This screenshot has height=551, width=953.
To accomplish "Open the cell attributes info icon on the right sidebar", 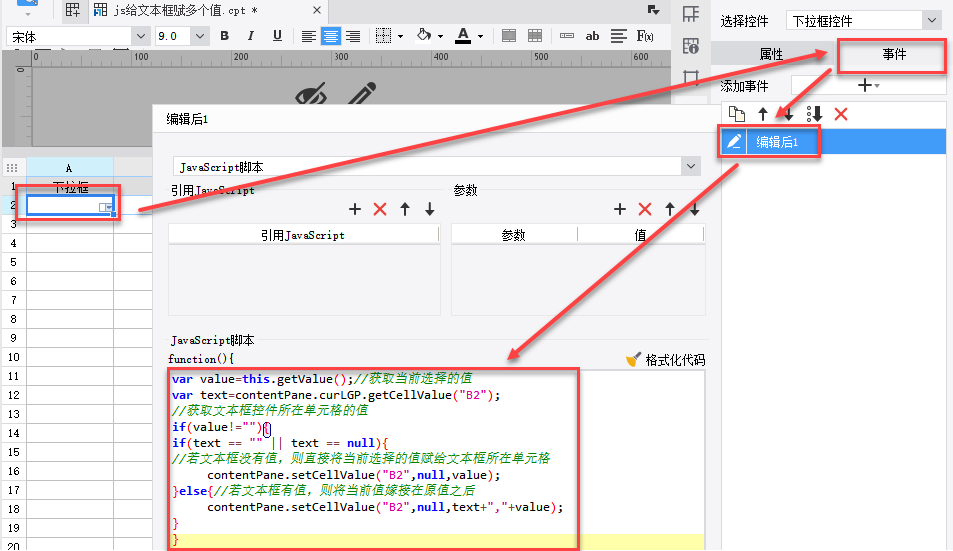I will pyautogui.click(x=690, y=46).
